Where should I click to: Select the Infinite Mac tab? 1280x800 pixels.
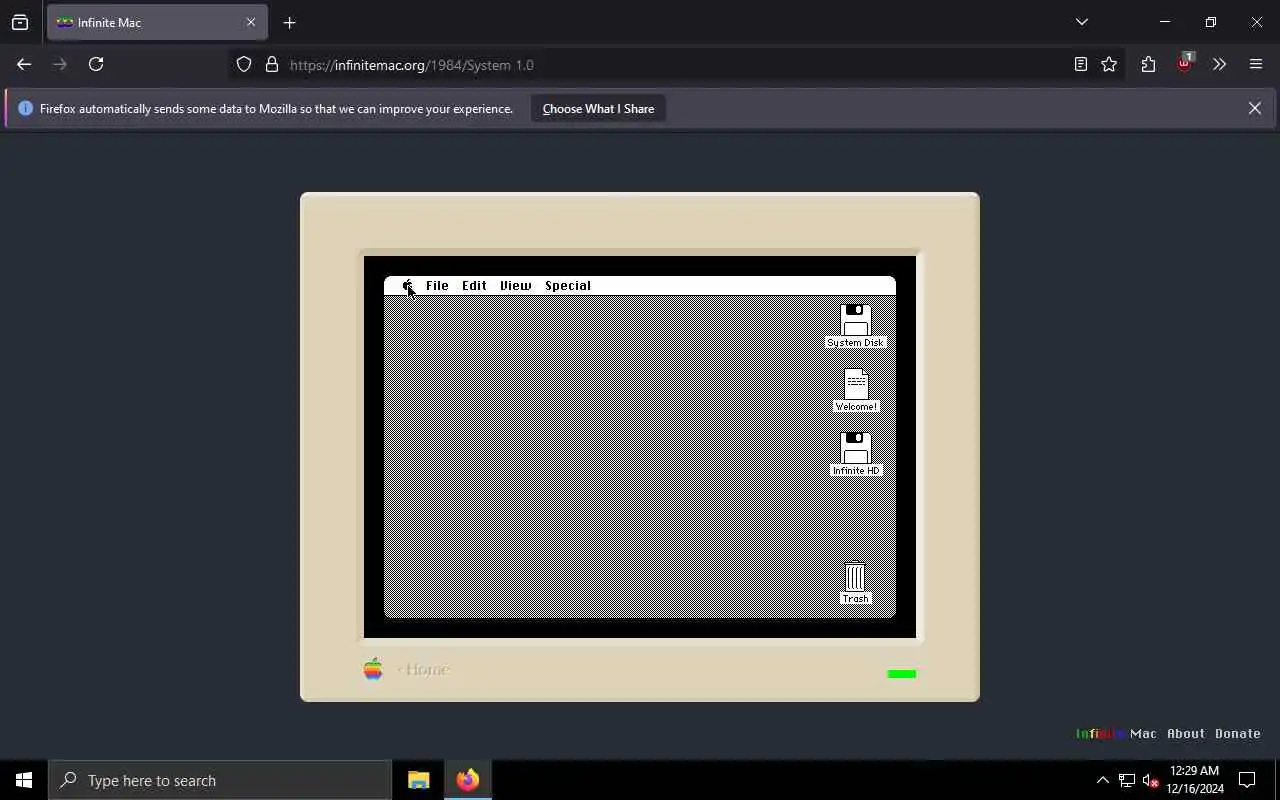157,22
